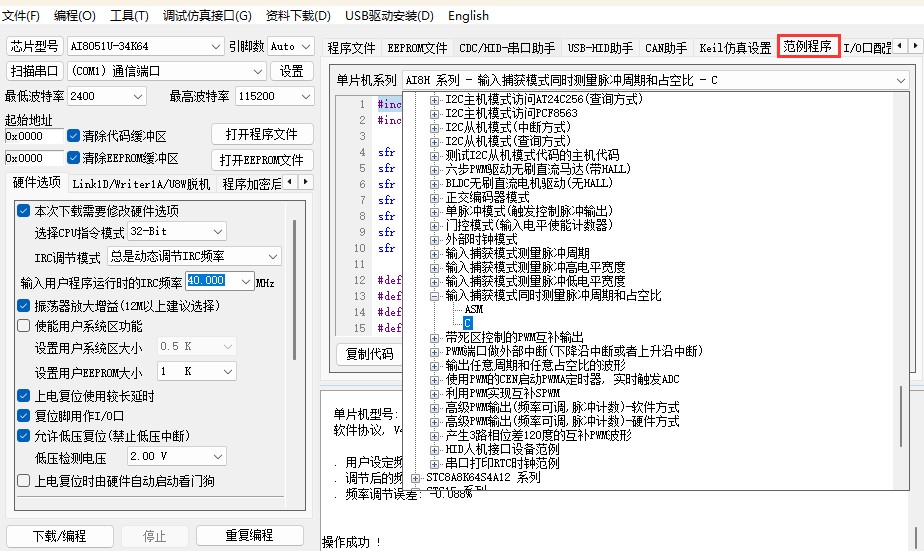The image size is (924, 551).
Task: Open the USB驱动安装(D) menu
Action: coord(389,15)
